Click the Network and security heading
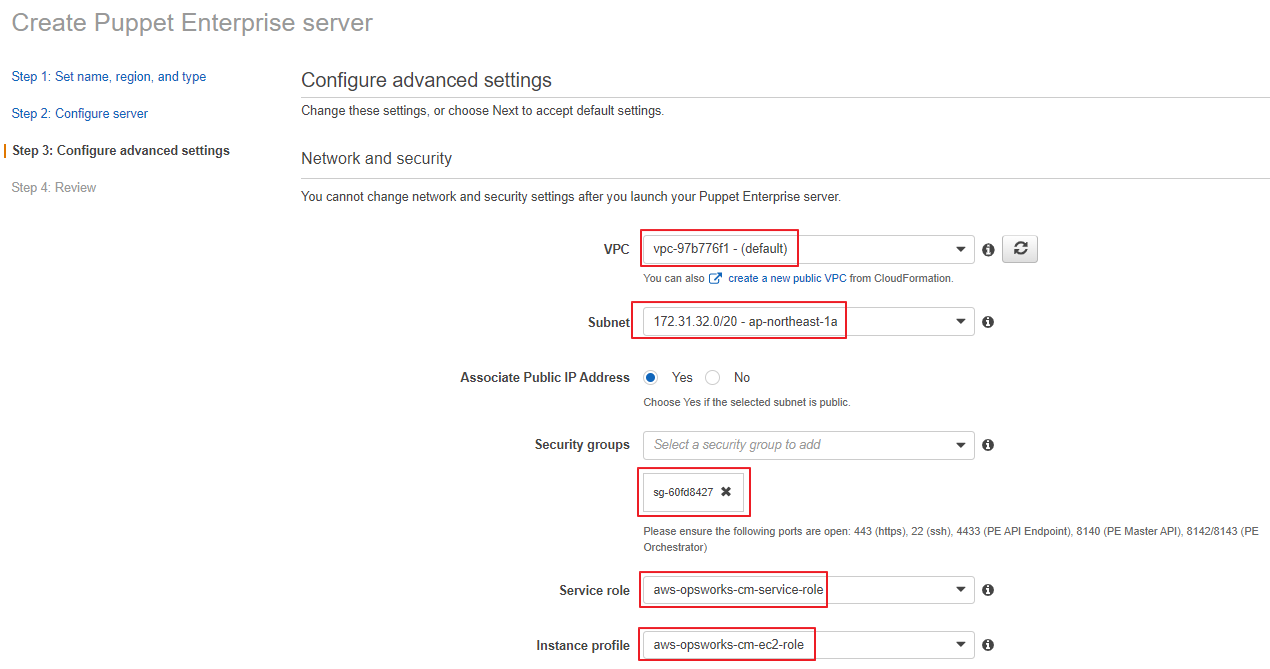1270x669 pixels. tap(377, 158)
